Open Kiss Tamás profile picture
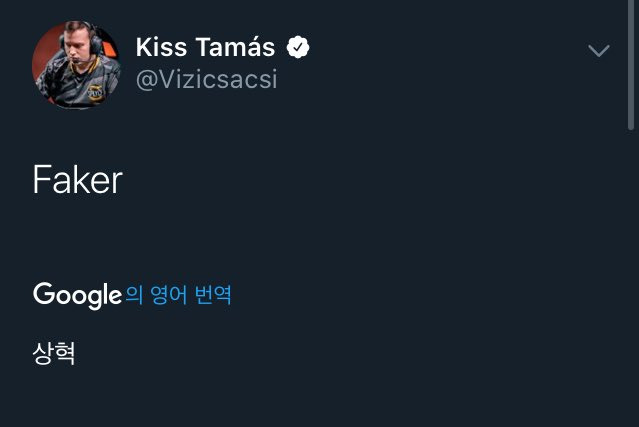 pos(77,65)
